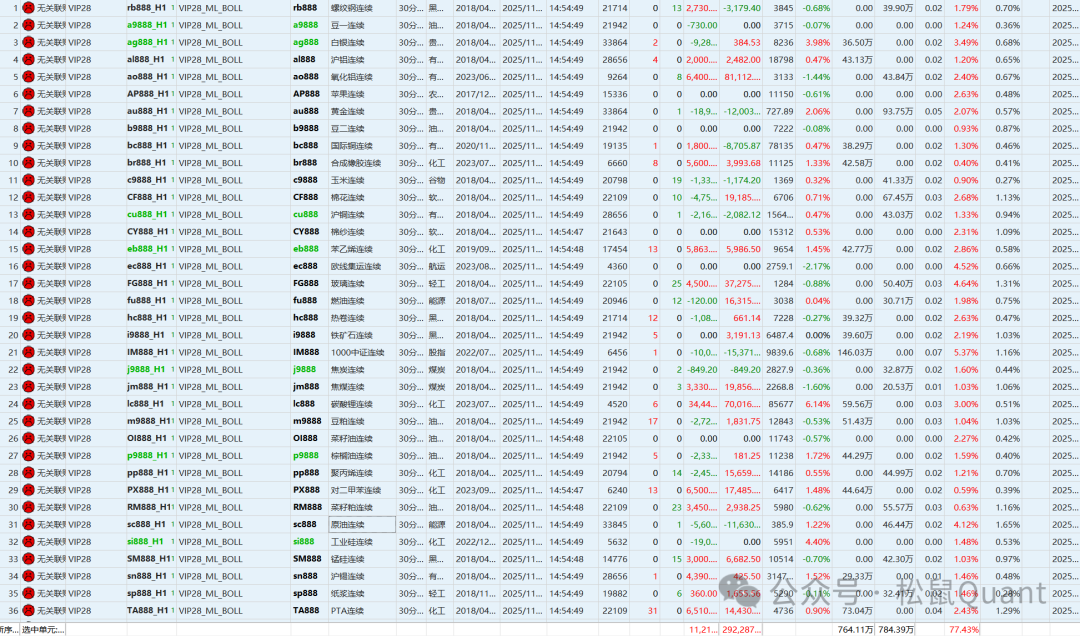Image resolution: width=1080 pixels, height=636 pixels.
Task: Click the 146.03万 value cell
Action: (854, 352)
